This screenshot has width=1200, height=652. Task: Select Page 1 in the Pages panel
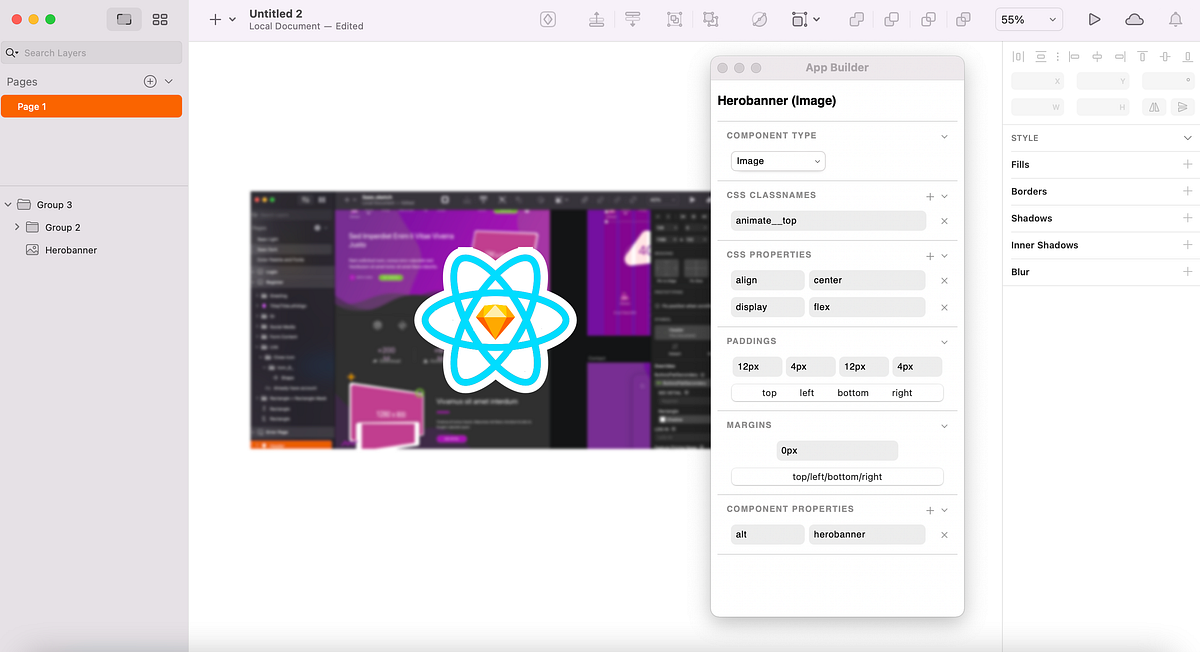(x=92, y=105)
